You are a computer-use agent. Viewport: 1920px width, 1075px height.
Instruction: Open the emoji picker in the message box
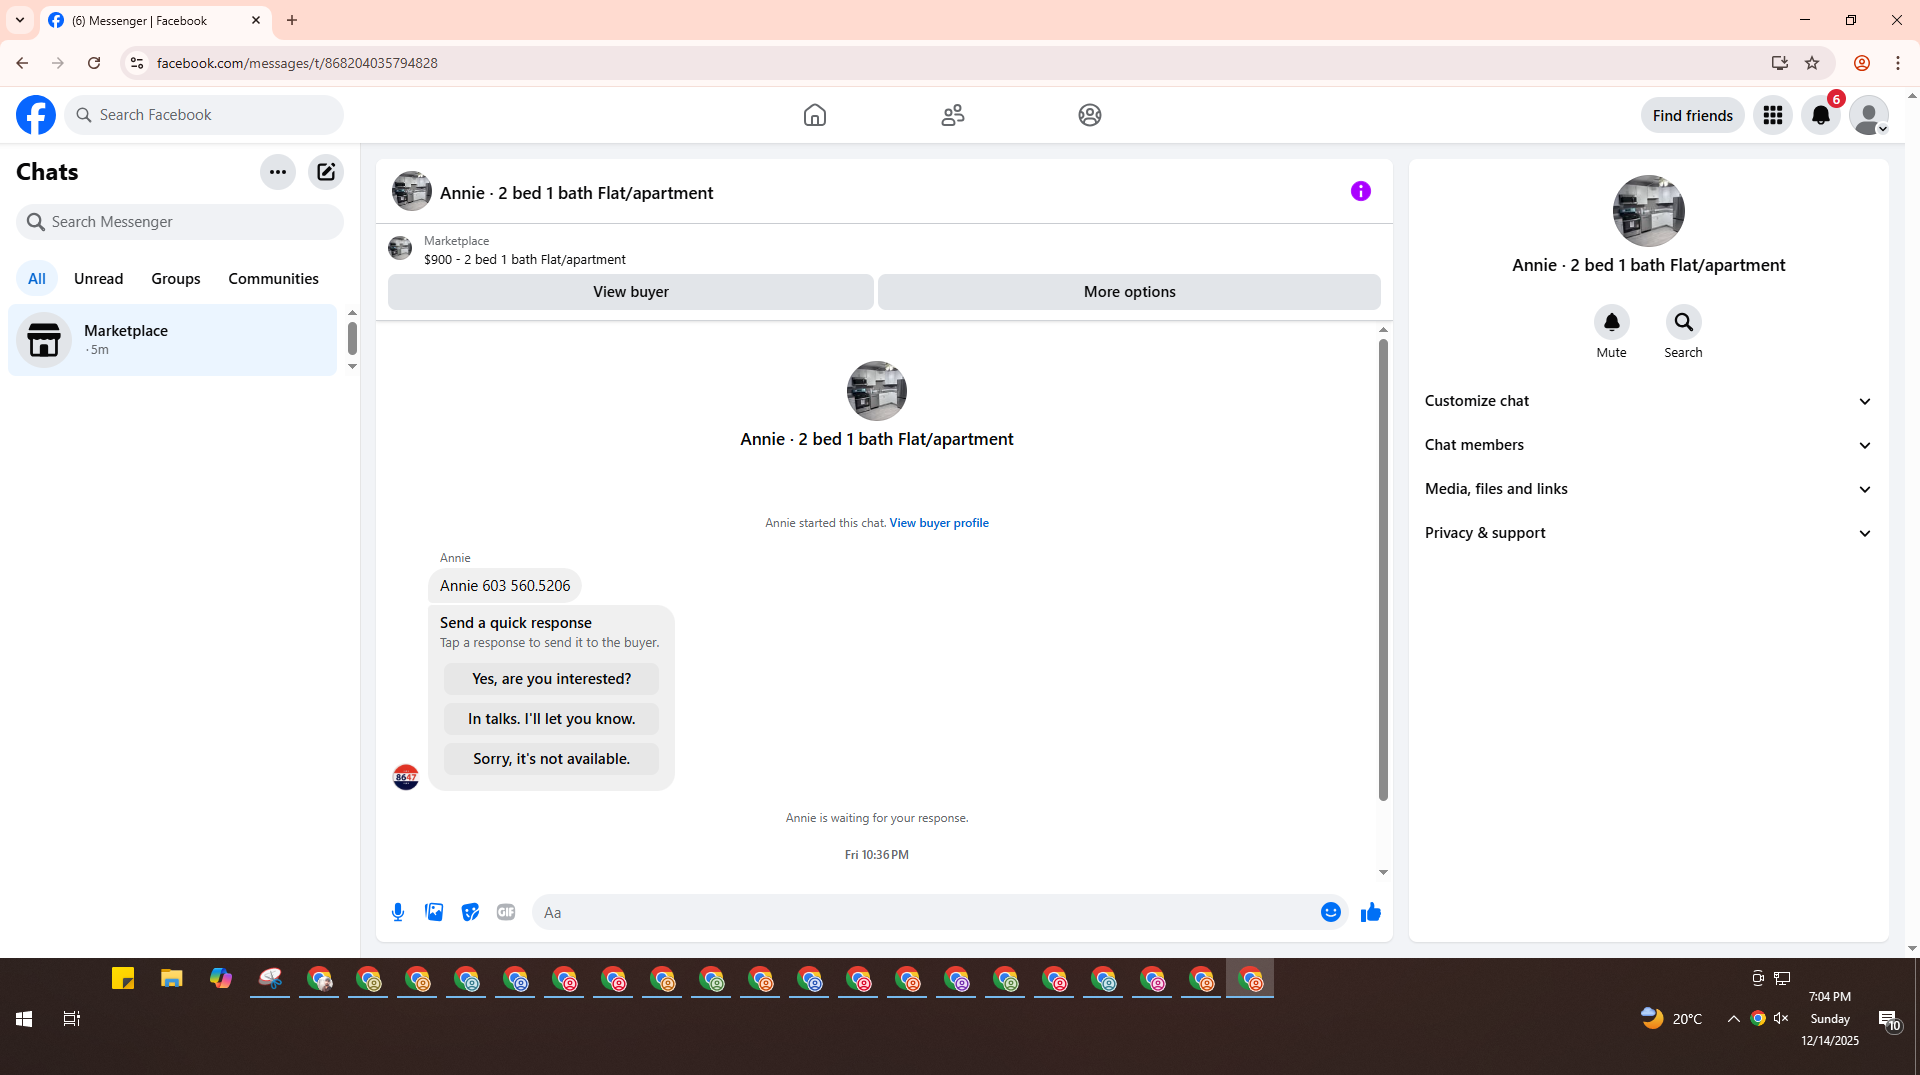point(1331,912)
